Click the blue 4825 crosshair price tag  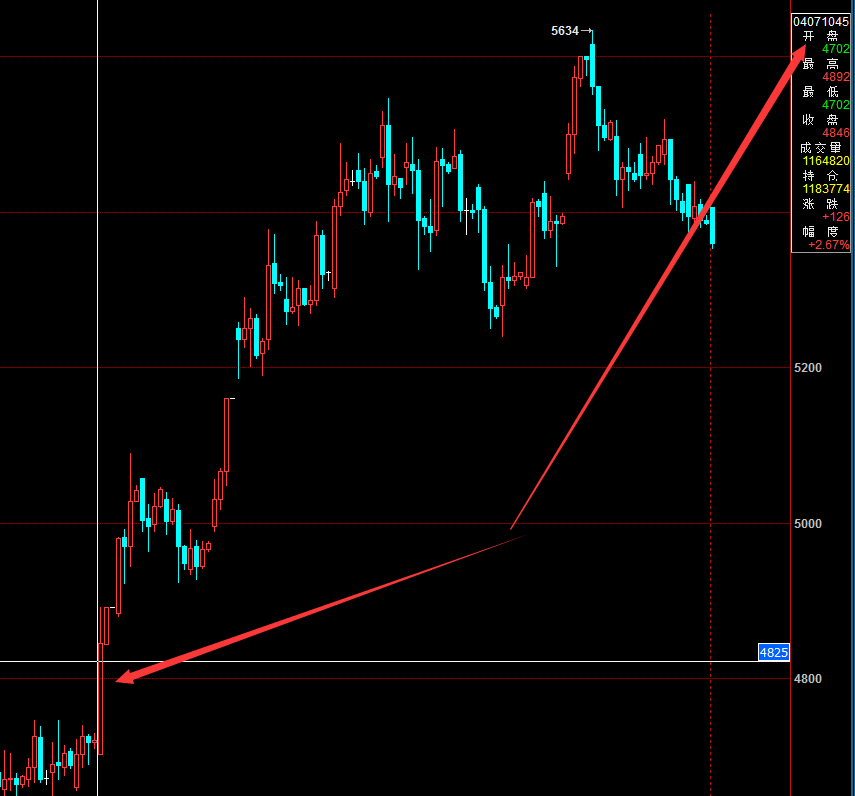click(x=773, y=653)
